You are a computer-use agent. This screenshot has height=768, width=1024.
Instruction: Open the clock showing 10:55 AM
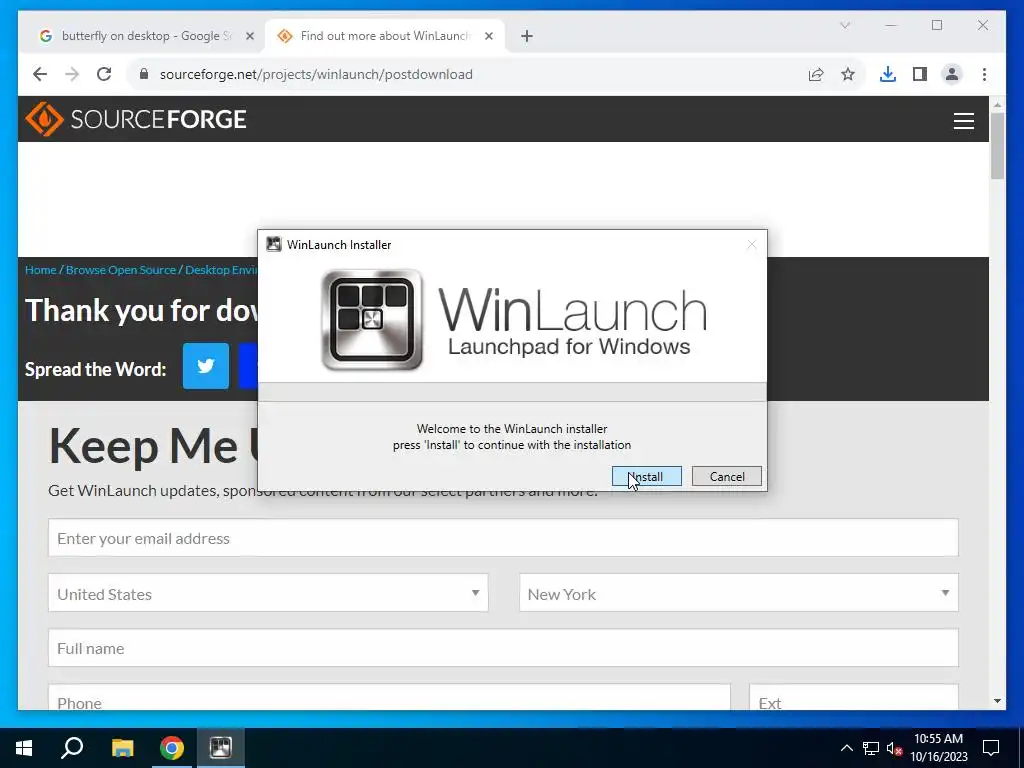coord(938,748)
